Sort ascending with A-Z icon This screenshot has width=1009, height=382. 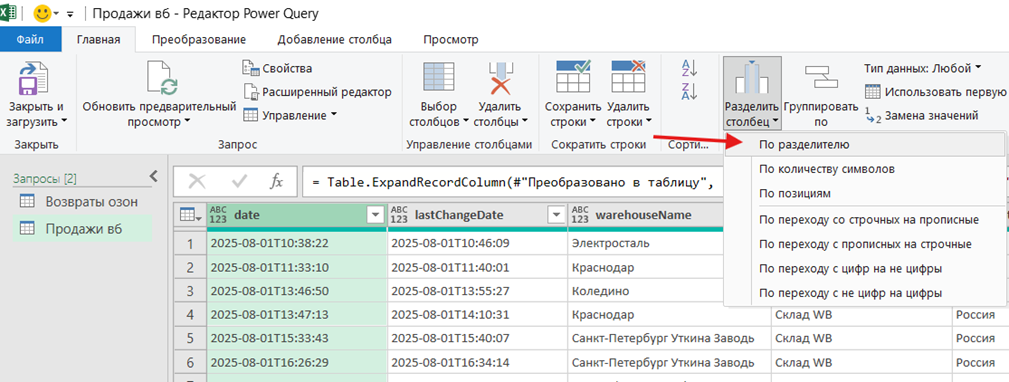click(x=689, y=67)
